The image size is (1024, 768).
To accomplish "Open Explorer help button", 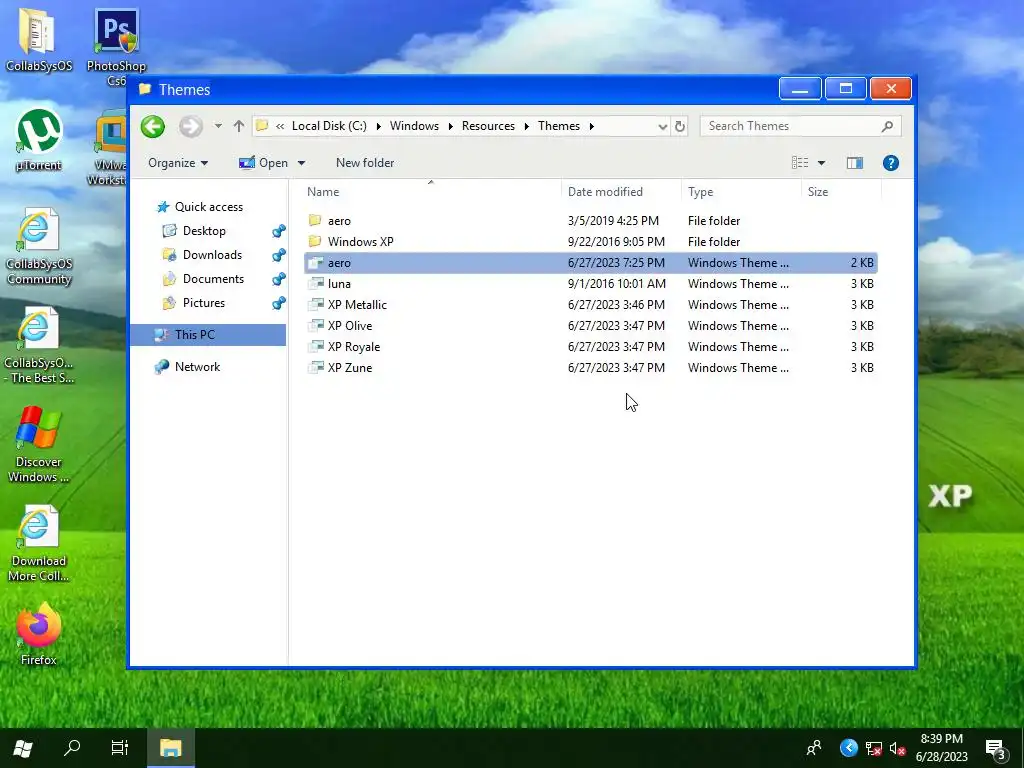I will (x=891, y=163).
